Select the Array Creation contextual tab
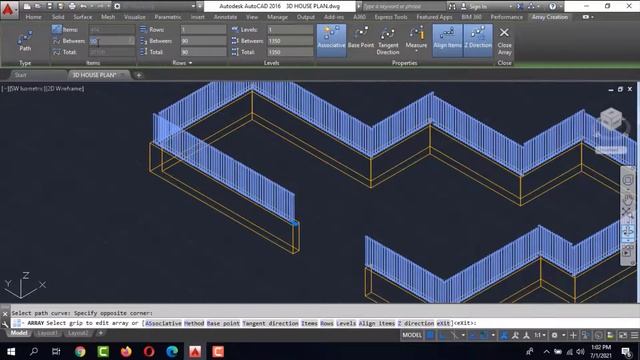The image size is (640, 360). pyautogui.click(x=550, y=17)
